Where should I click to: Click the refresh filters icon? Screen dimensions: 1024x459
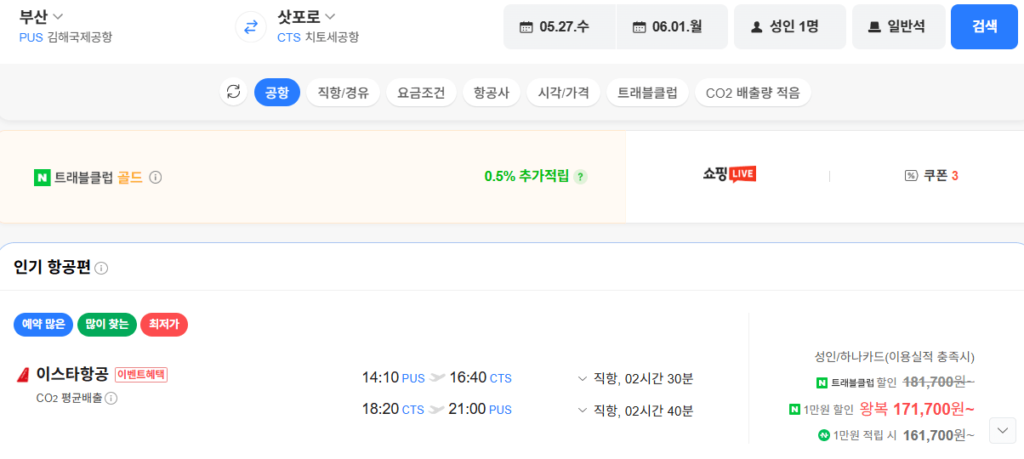pyautogui.click(x=233, y=92)
